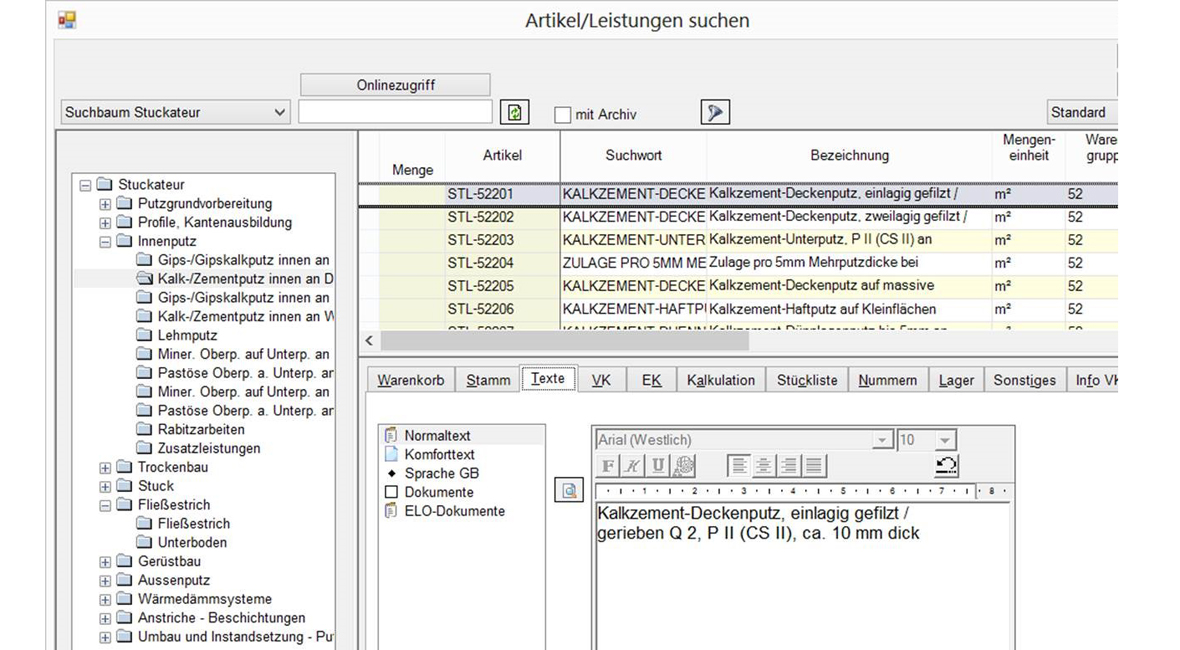Image resolution: width=1180 pixels, height=650 pixels.
Task: Center-align the article text
Action: [764, 466]
